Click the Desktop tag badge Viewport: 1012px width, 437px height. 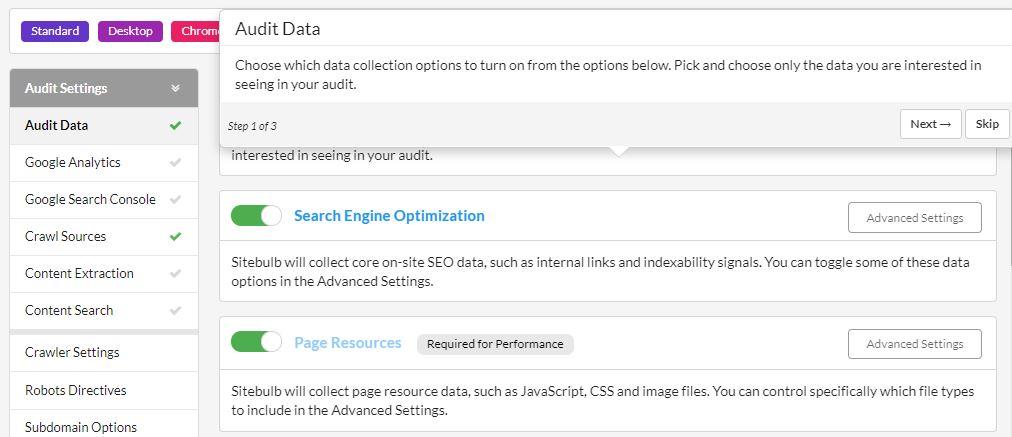point(130,31)
